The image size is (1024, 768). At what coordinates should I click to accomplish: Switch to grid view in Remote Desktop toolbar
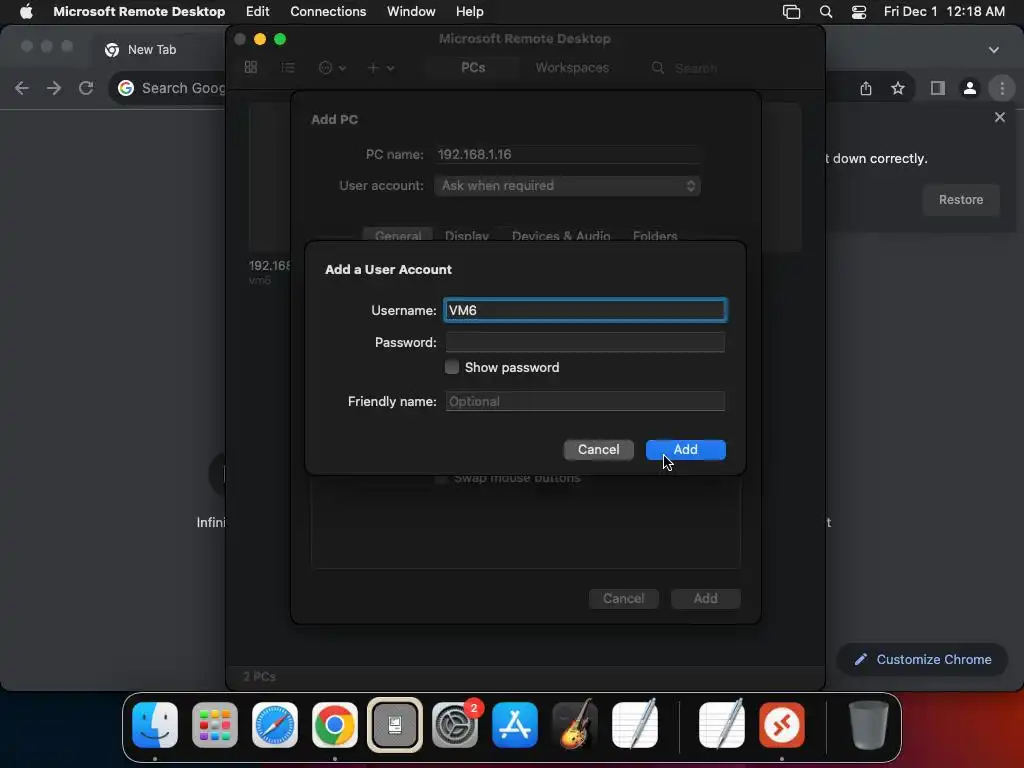[x=251, y=67]
